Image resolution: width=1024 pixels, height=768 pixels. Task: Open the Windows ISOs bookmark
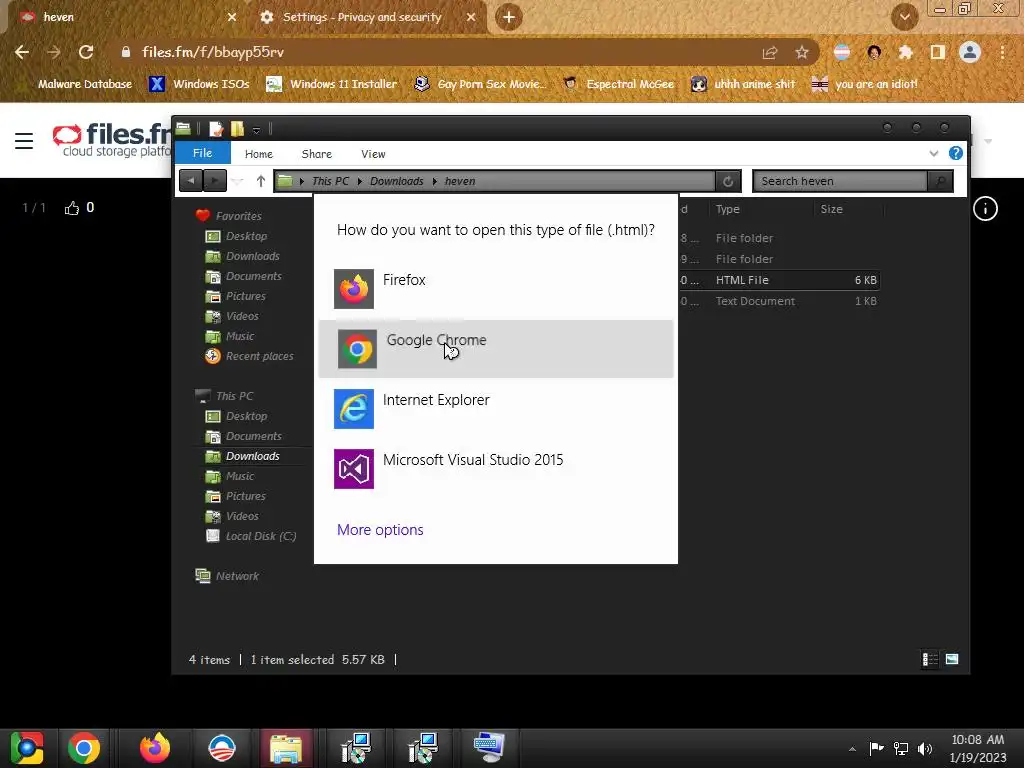tap(199, 84)
